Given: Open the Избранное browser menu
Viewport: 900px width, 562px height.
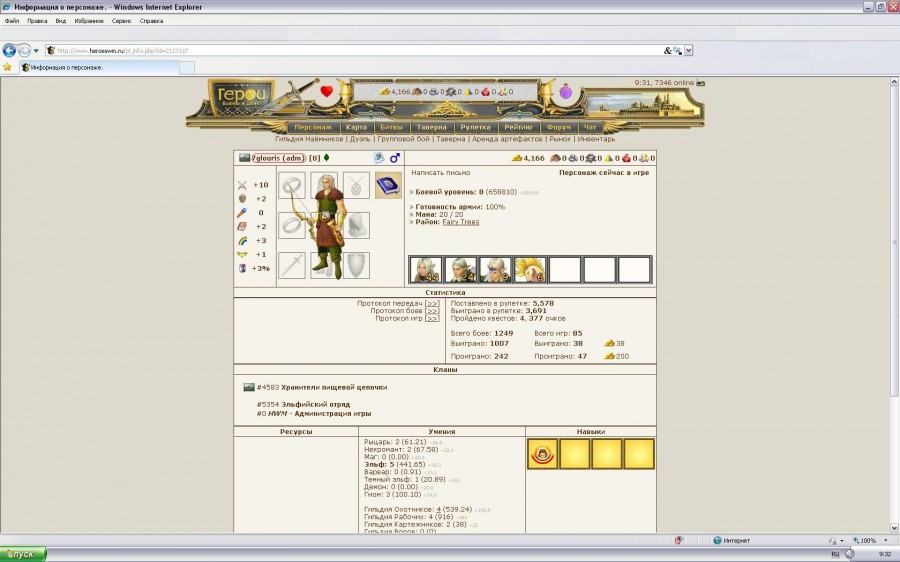Looking at the screenshot, I should (89, 21).
